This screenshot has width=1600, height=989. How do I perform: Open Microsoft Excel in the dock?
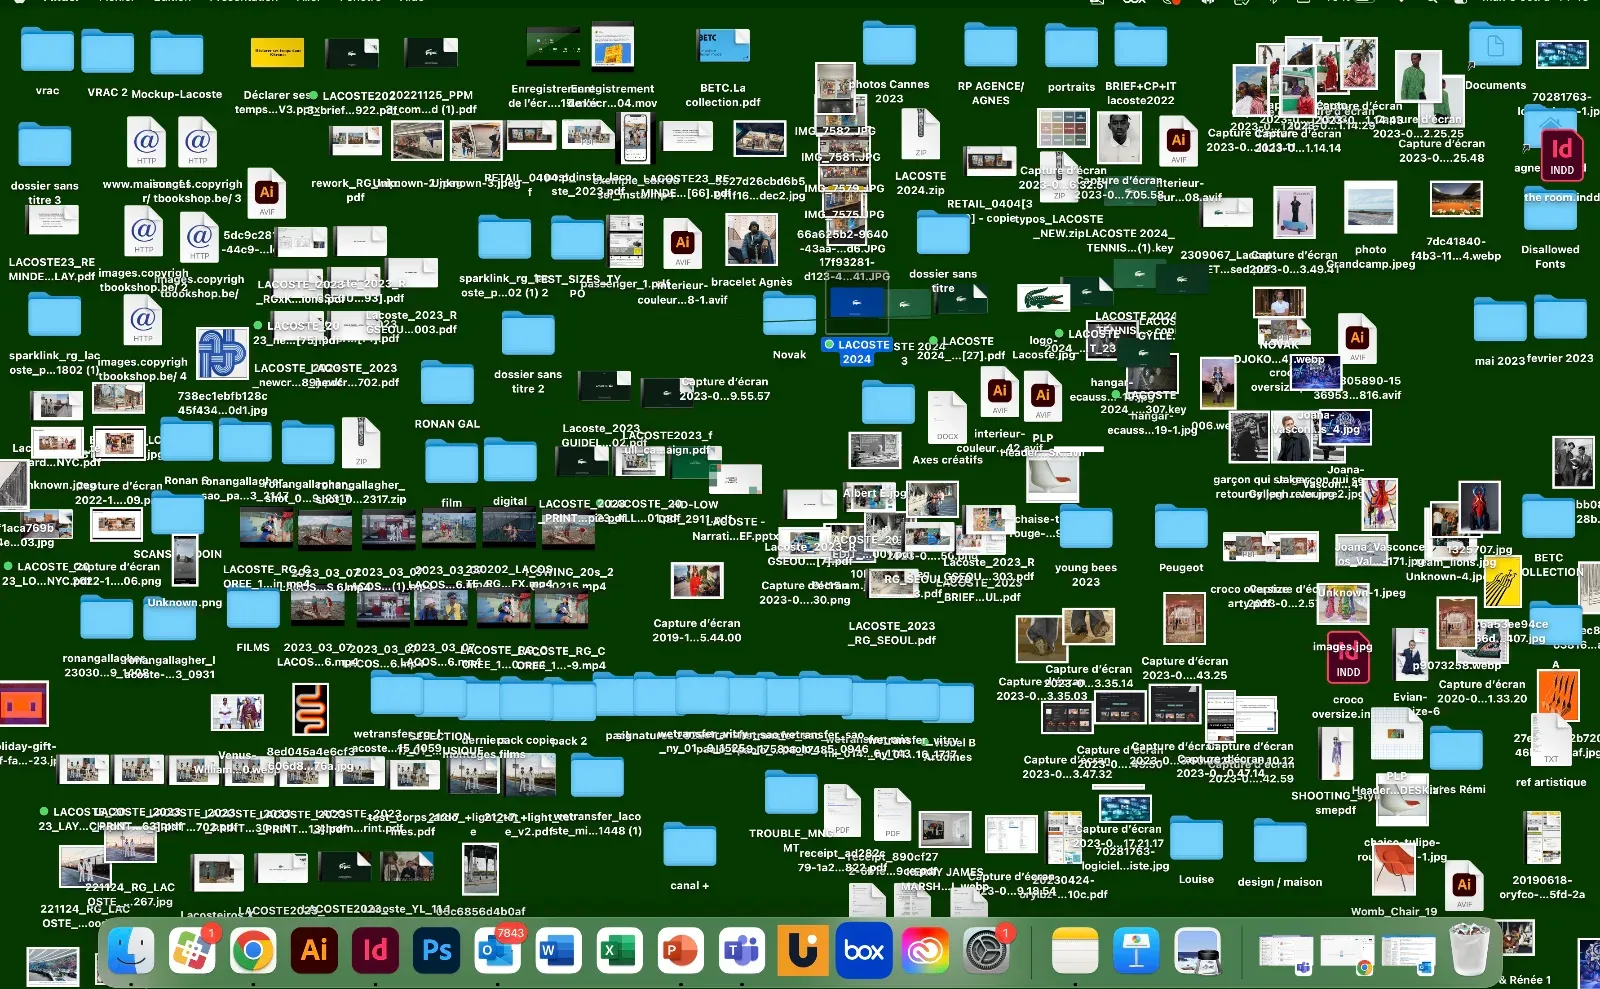619,950
